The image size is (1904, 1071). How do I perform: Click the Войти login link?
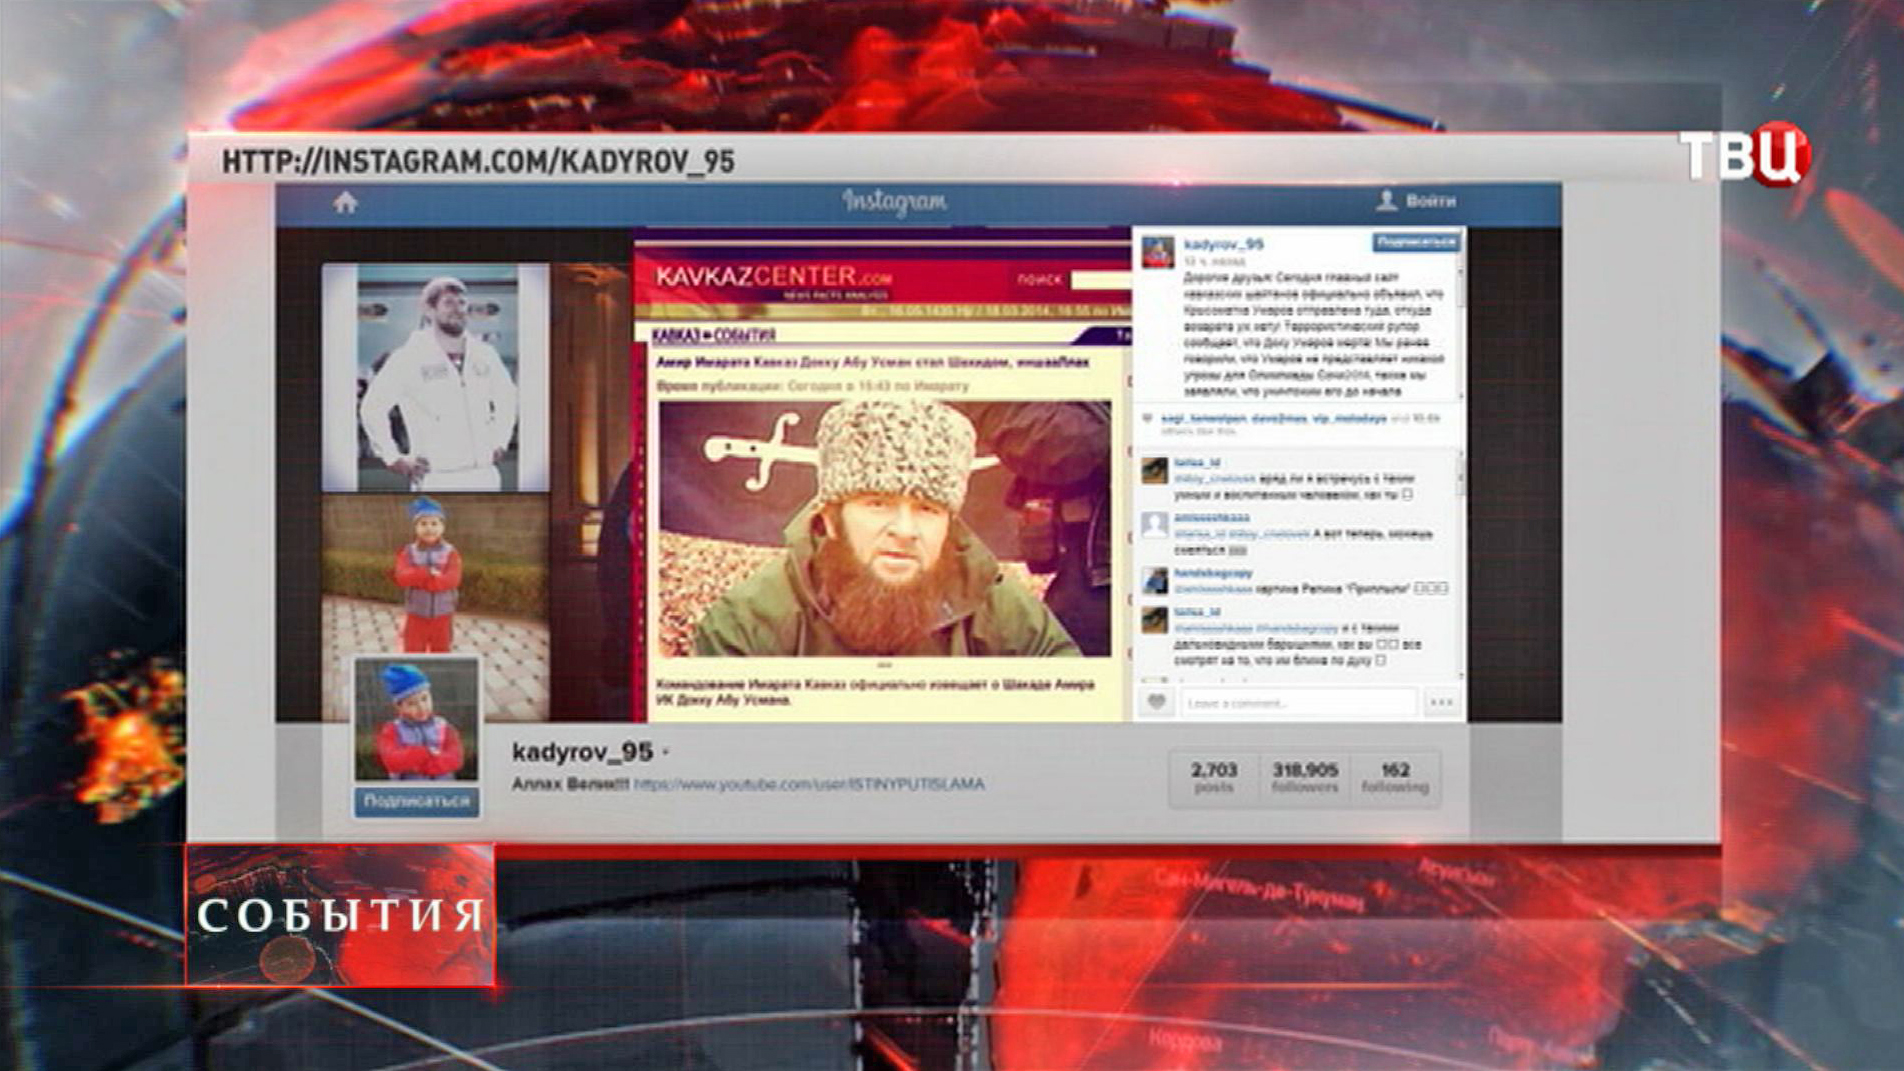[1430, 201]
